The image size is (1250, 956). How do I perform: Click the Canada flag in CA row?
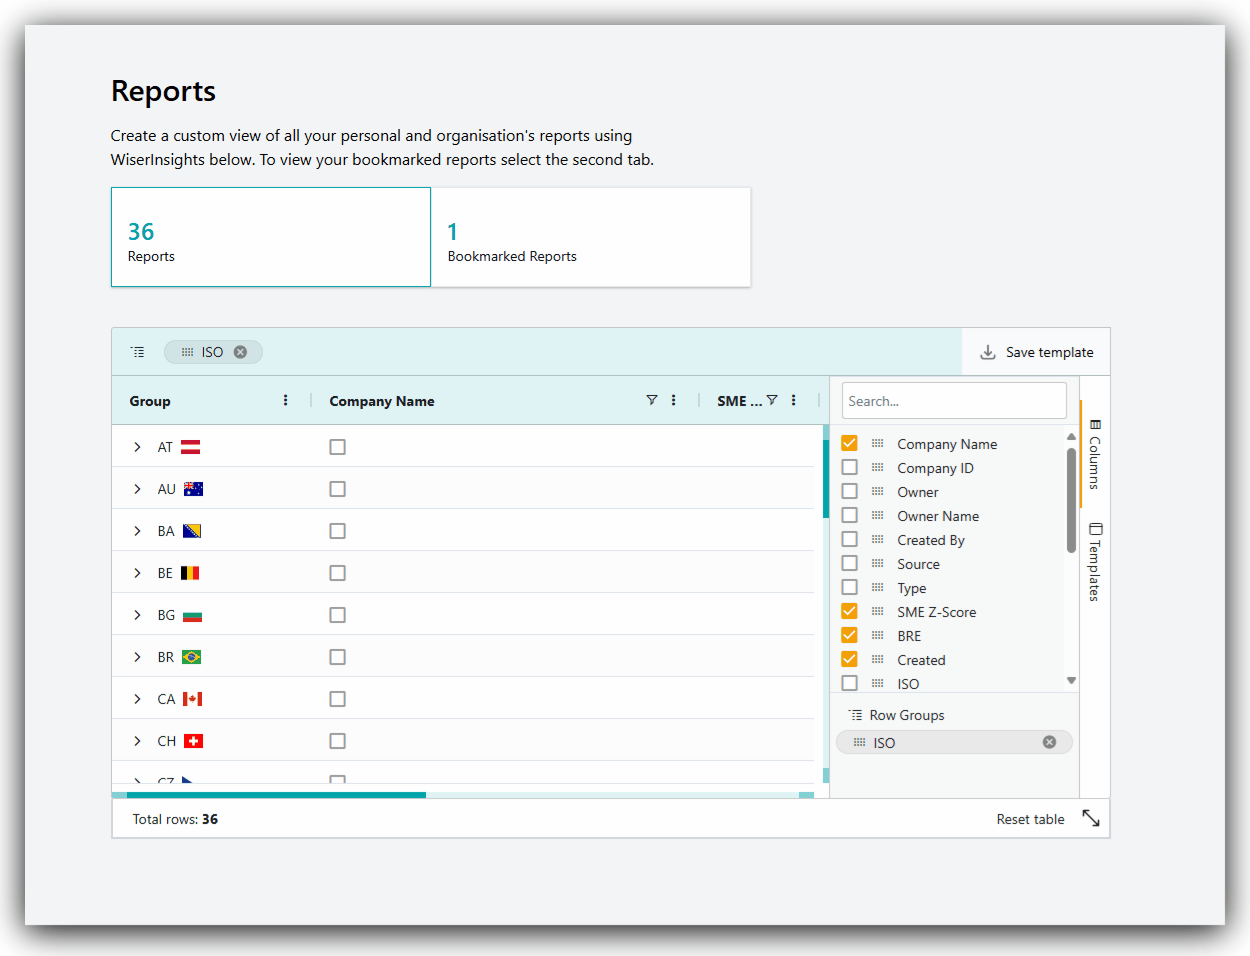(x=192, y=699)
